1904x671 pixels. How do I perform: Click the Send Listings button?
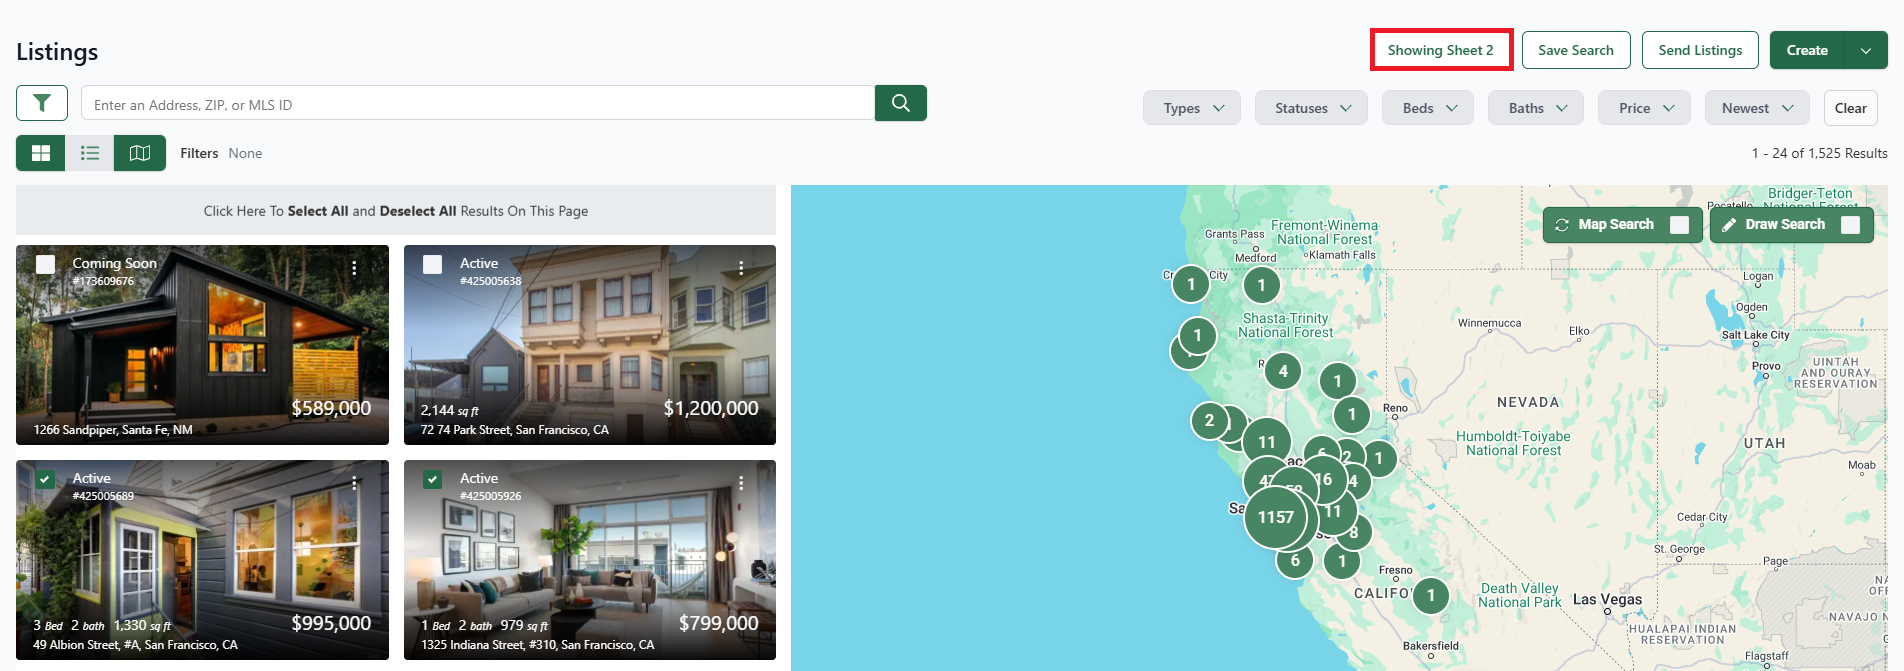[1699, 50]
